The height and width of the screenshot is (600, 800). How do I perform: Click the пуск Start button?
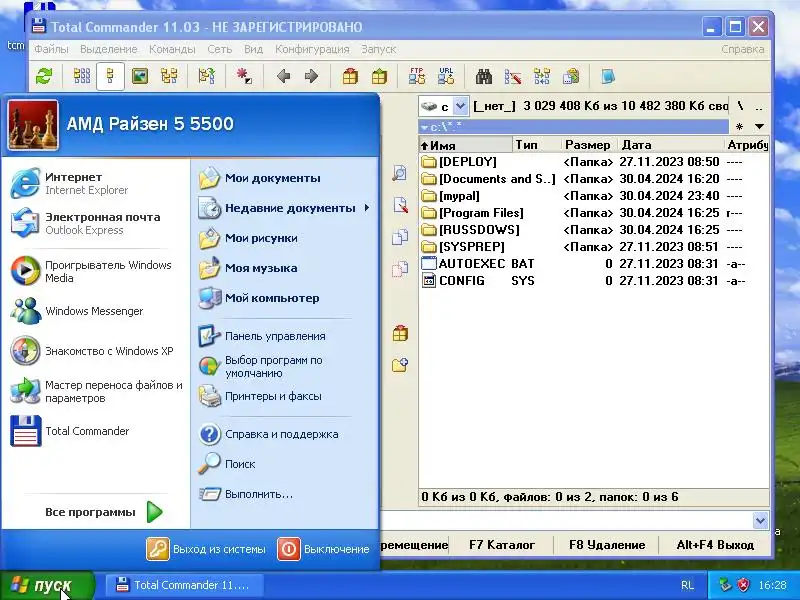point(47,585)
